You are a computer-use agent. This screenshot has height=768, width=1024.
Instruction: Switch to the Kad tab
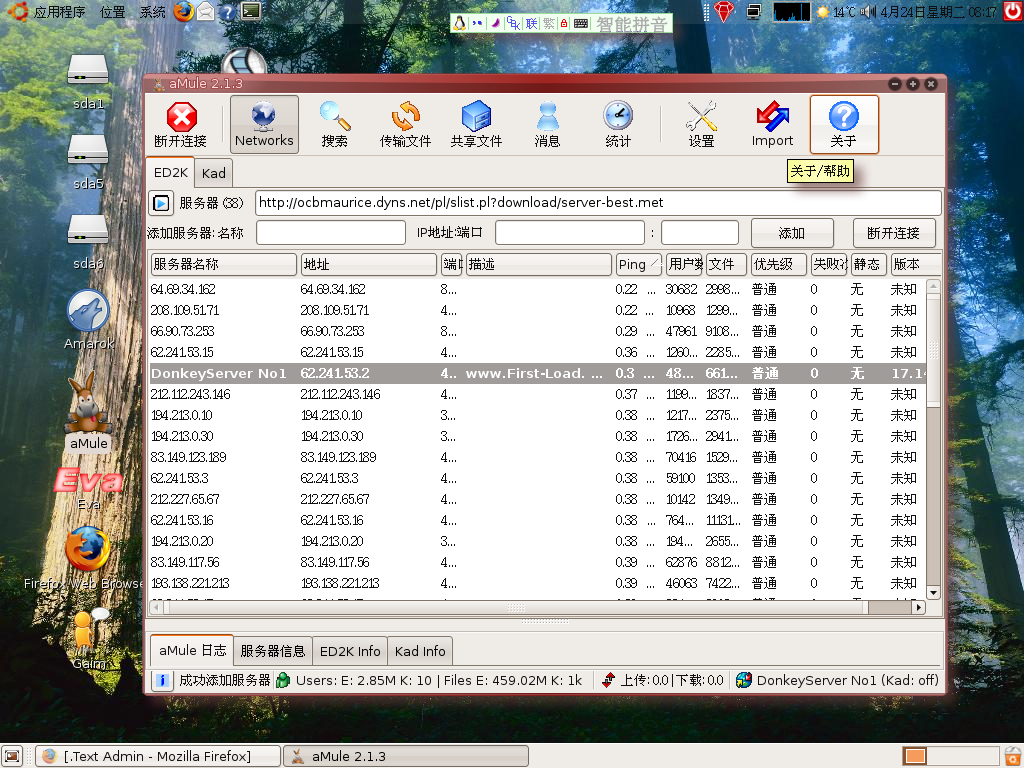click(214, 173)
